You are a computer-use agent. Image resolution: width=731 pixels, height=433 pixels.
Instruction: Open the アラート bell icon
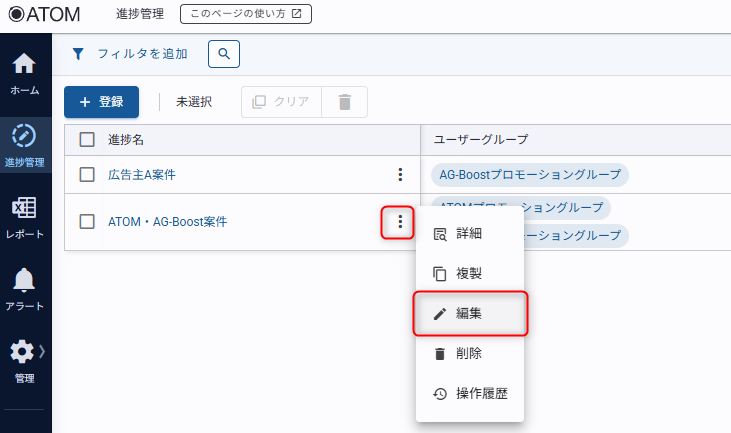pyautogui.click(x=25, y=287)
